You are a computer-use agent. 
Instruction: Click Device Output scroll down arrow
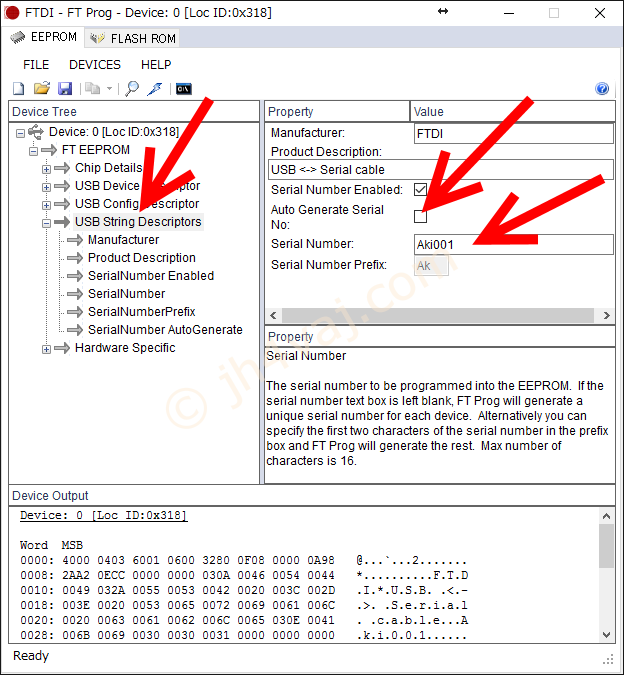tap(606, 635)
